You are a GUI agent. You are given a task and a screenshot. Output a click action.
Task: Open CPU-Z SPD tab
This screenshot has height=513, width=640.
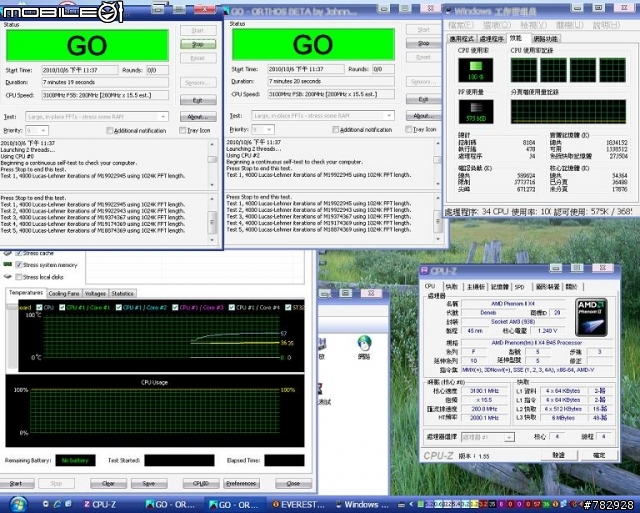coord(520,287)
